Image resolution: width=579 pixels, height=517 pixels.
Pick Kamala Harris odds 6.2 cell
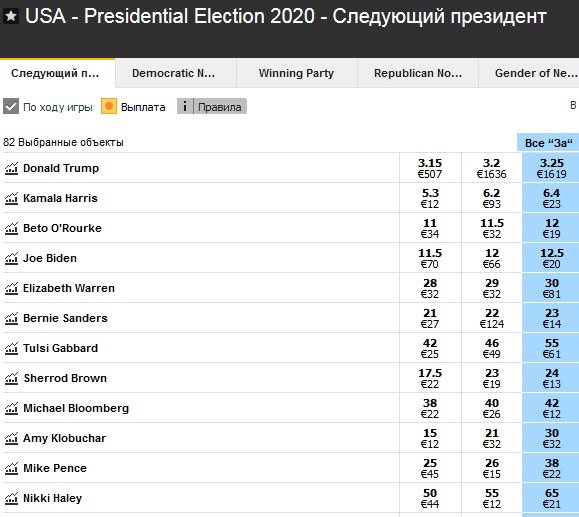491,198
